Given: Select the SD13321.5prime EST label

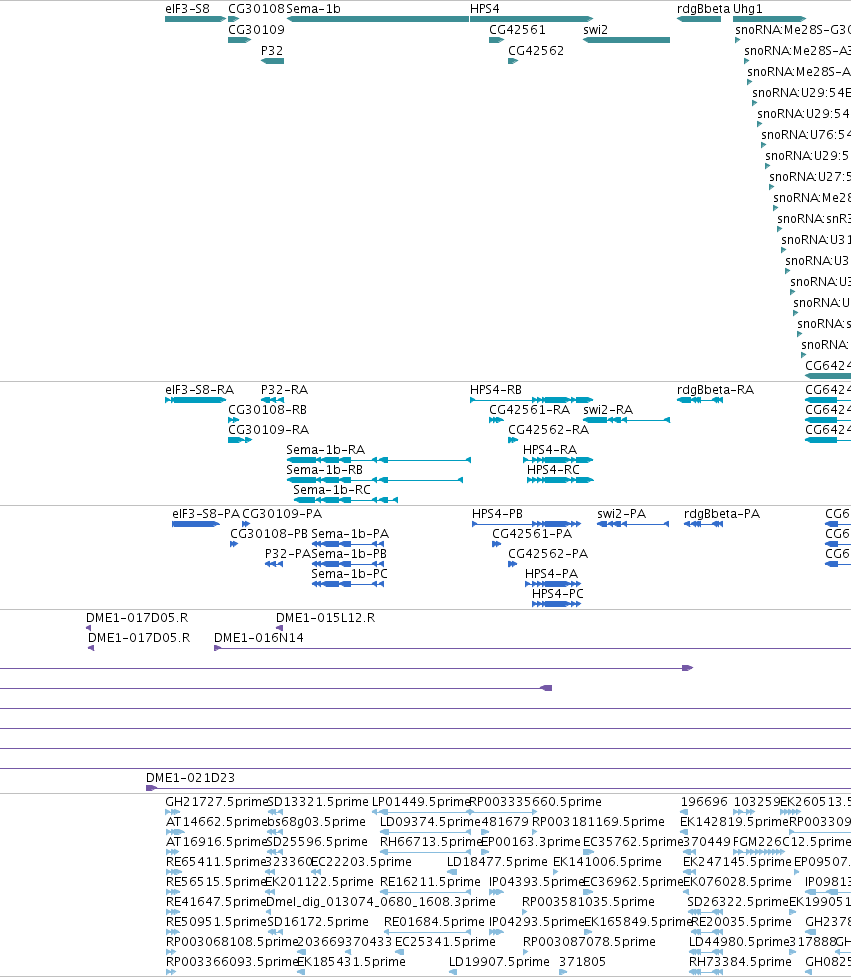Looking at the screenshot, I should click(x=318, y=801).
